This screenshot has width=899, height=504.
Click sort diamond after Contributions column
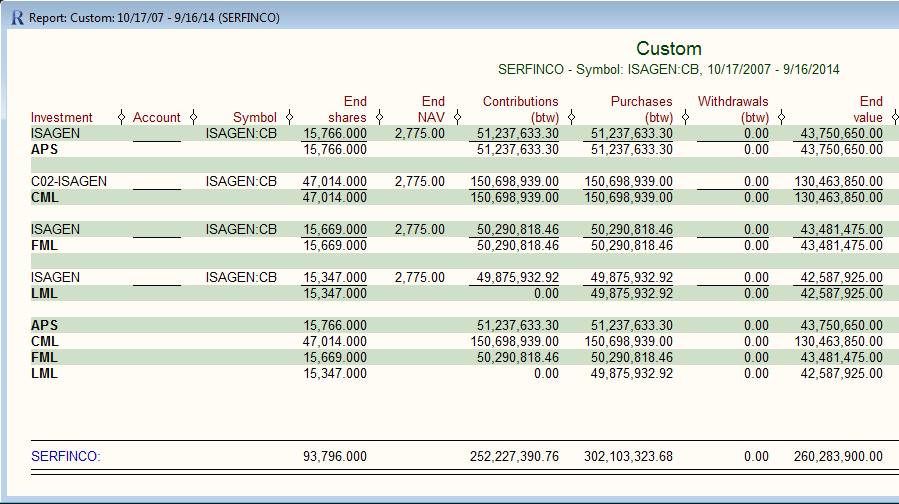point(571,118)
